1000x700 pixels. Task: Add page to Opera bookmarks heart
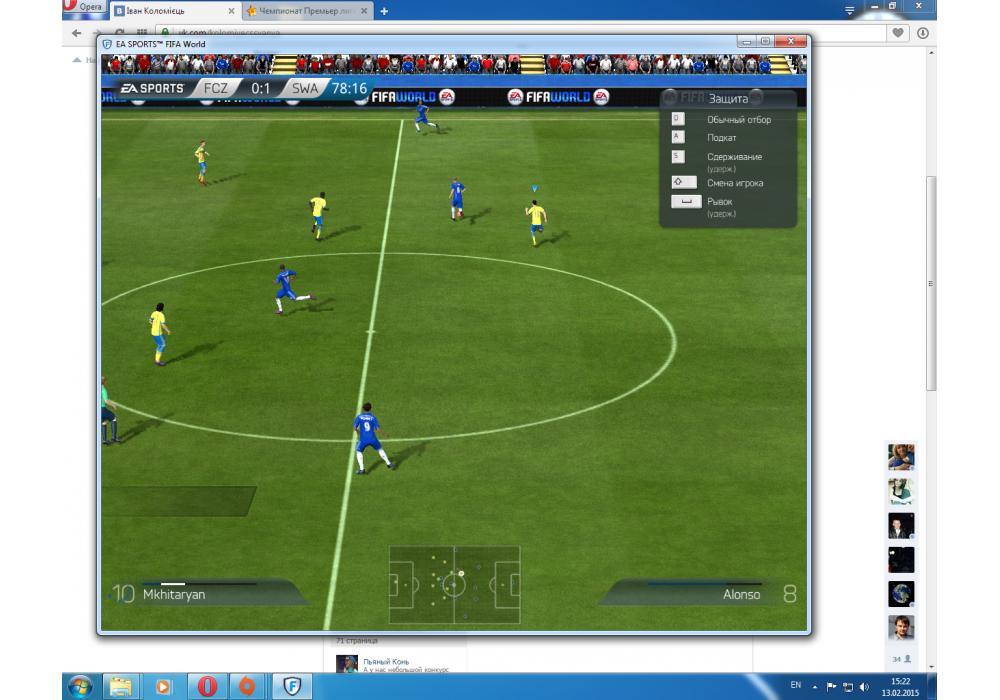(x=897, y=33)
